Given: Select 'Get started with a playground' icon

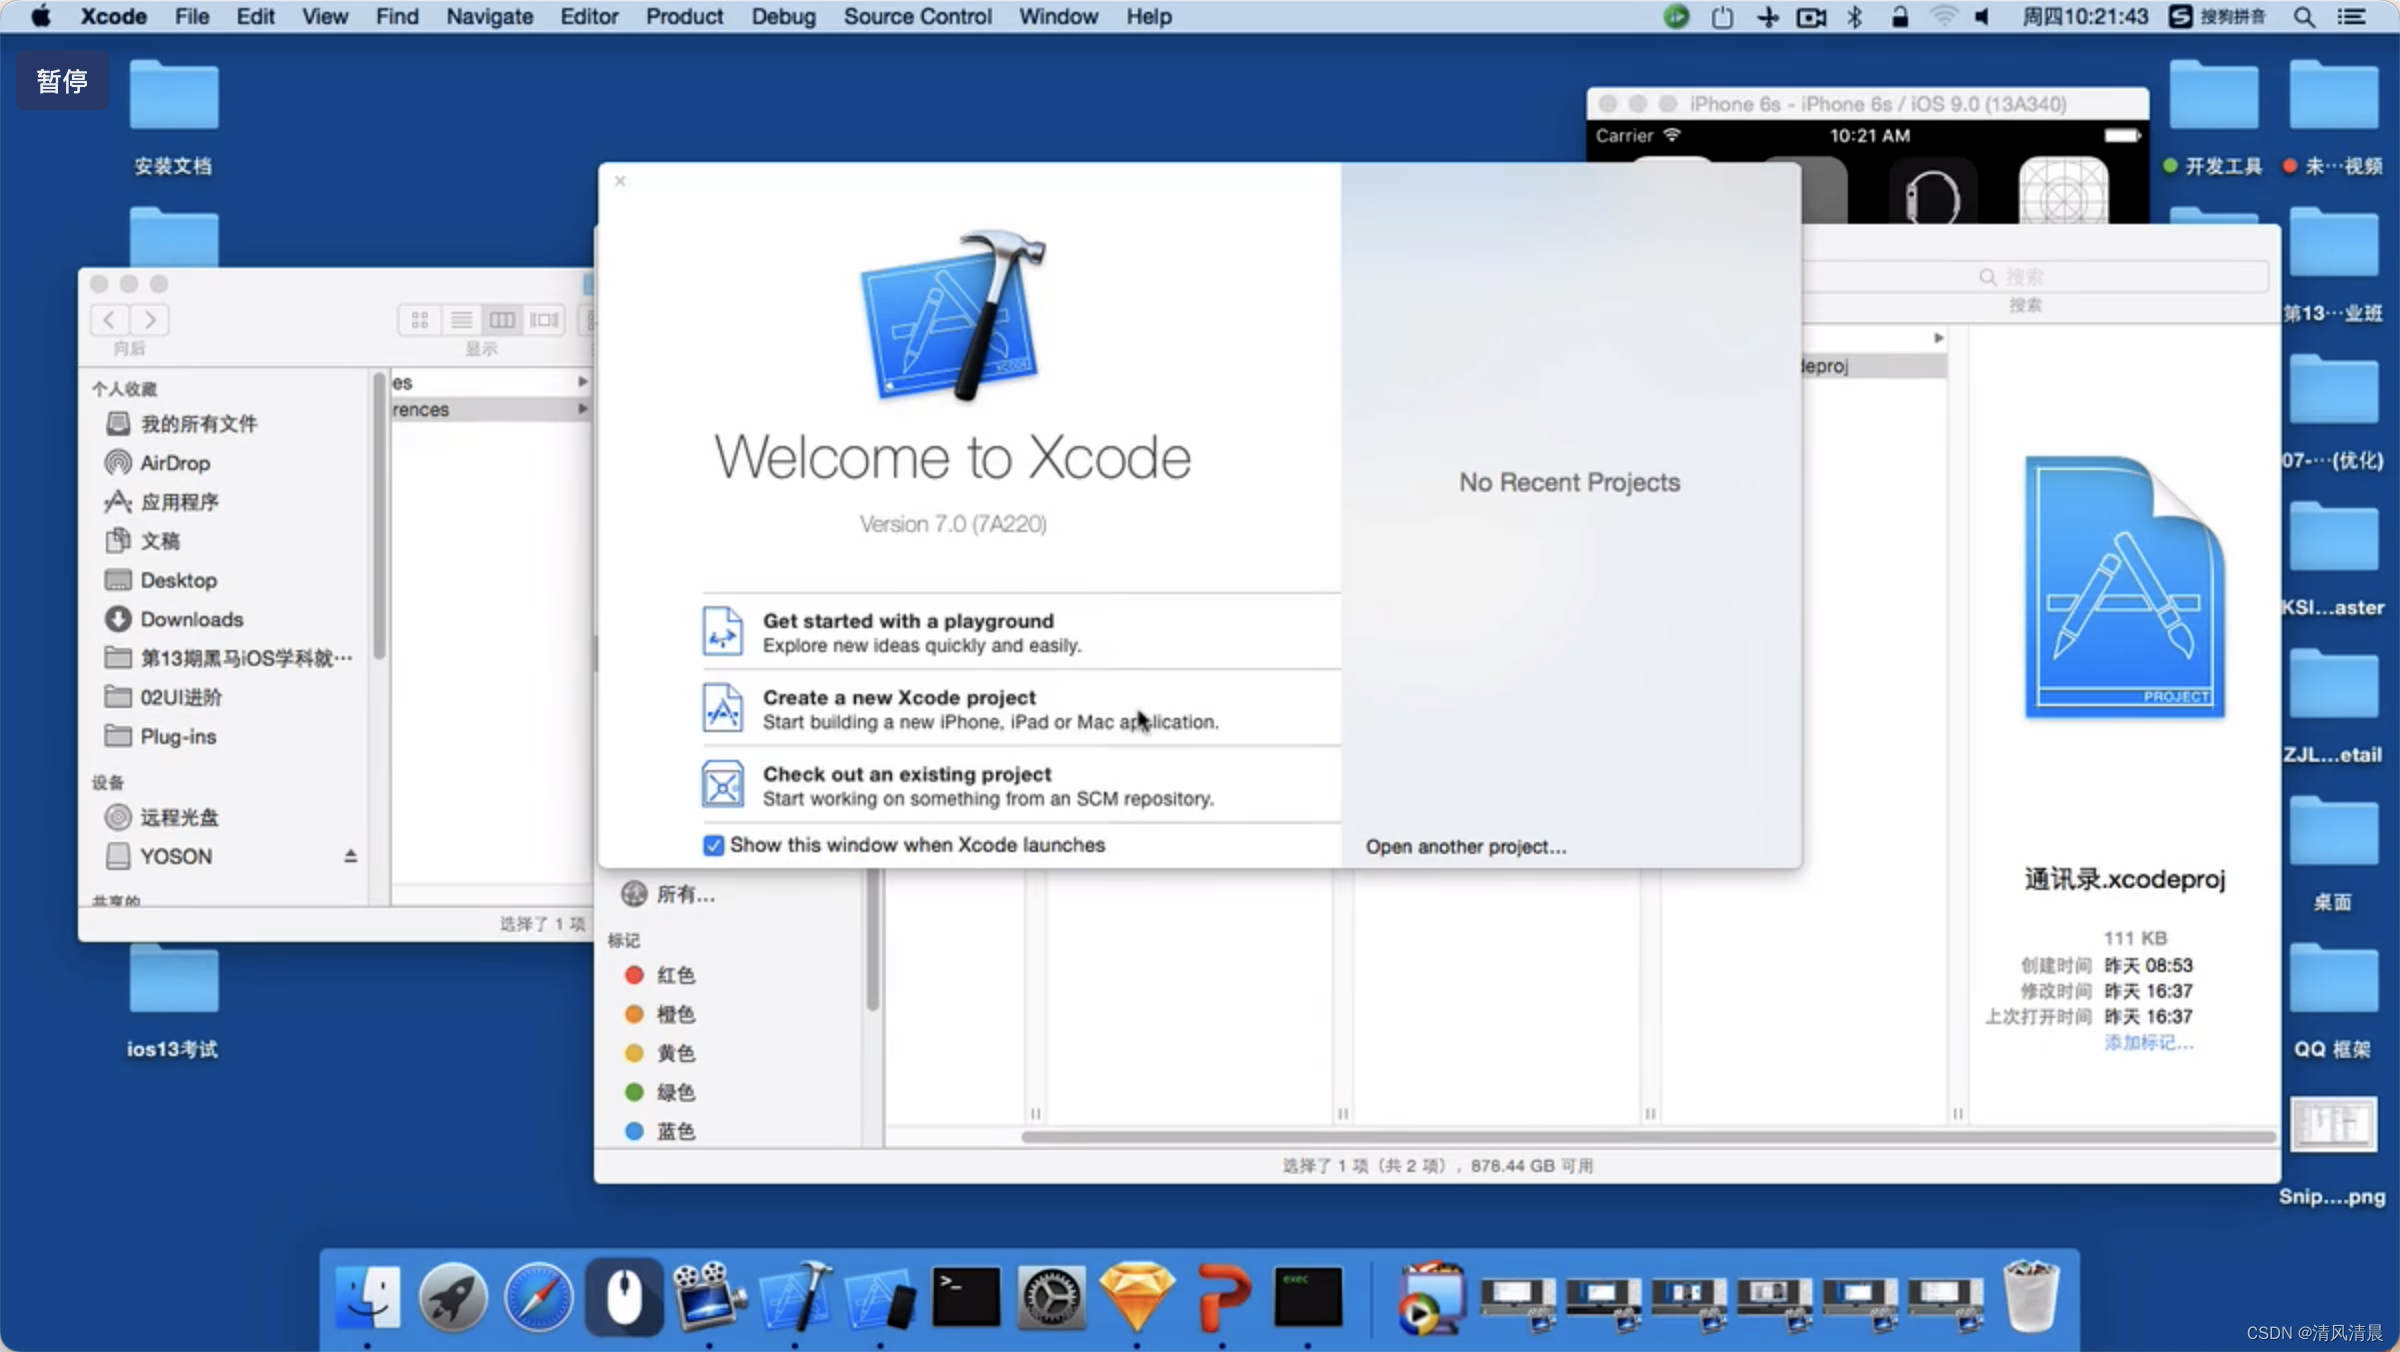Looking at the screenshot, I should 722,630.
